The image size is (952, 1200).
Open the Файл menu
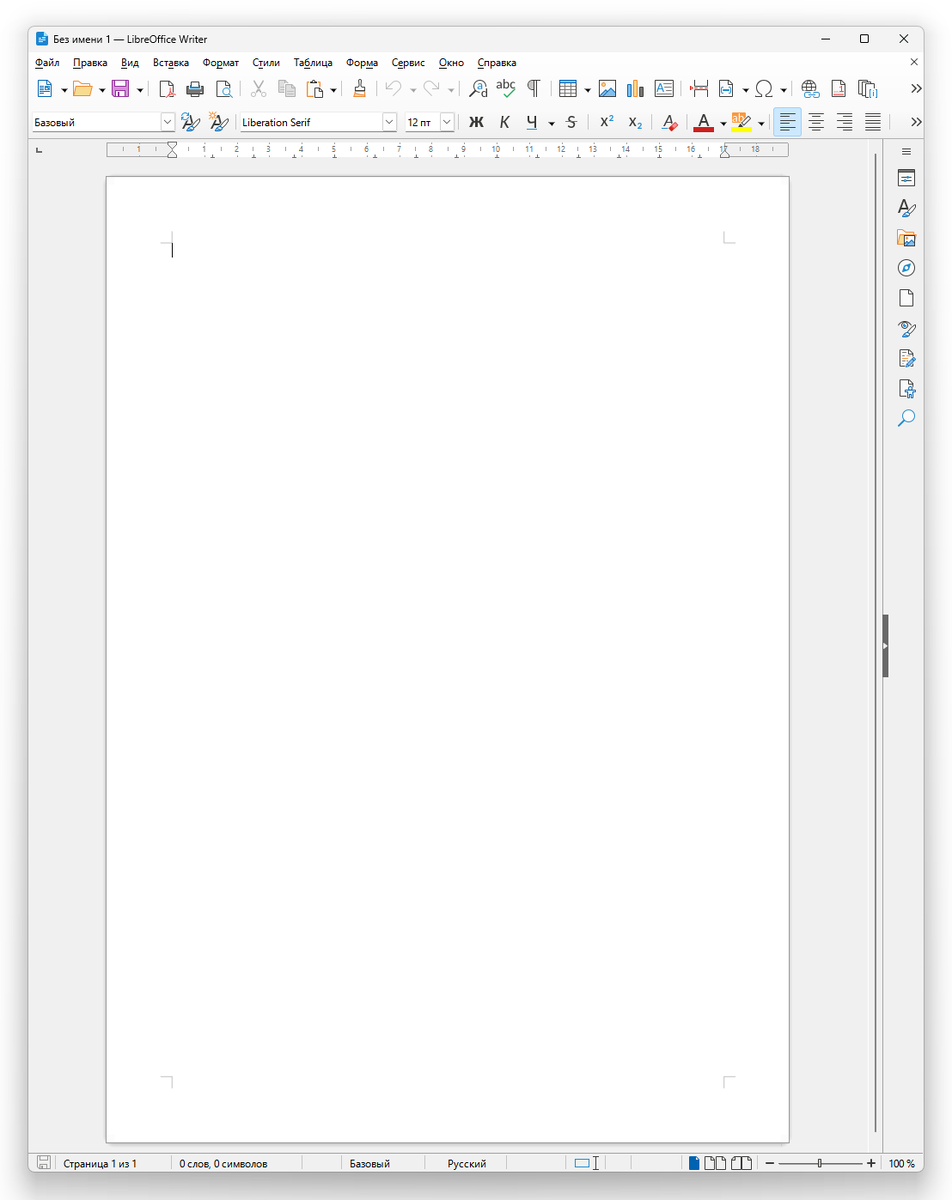point(47,62)
